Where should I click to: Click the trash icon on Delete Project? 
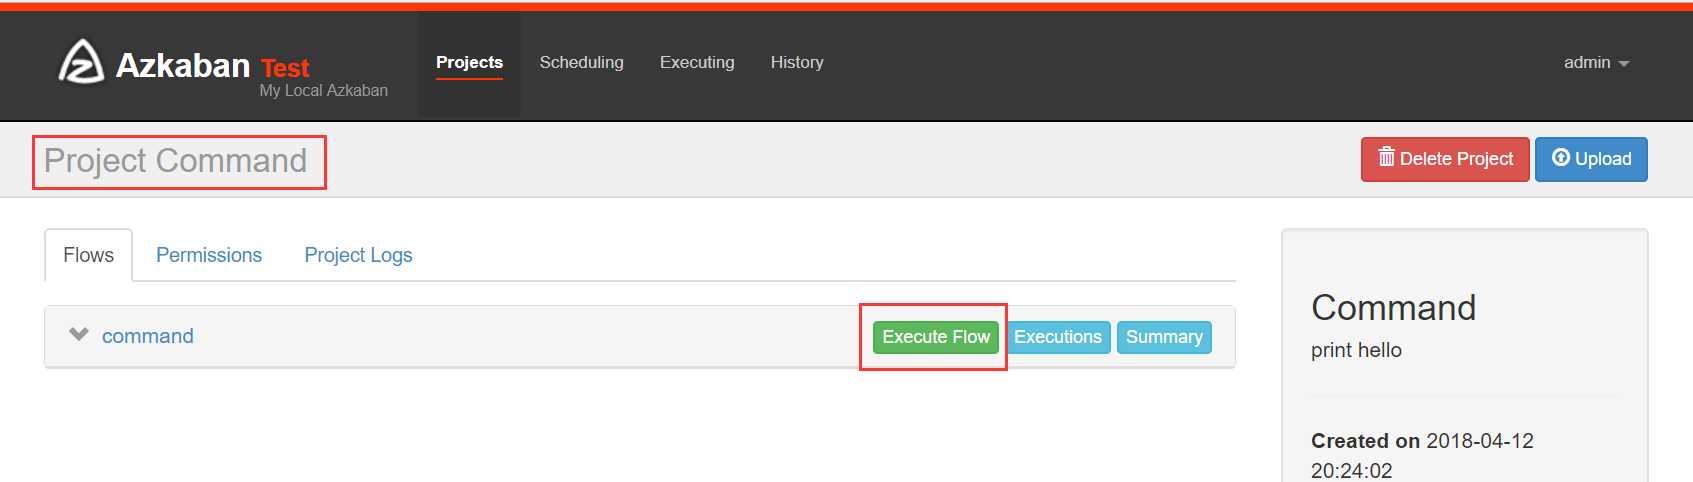(x=1386, y=157)
